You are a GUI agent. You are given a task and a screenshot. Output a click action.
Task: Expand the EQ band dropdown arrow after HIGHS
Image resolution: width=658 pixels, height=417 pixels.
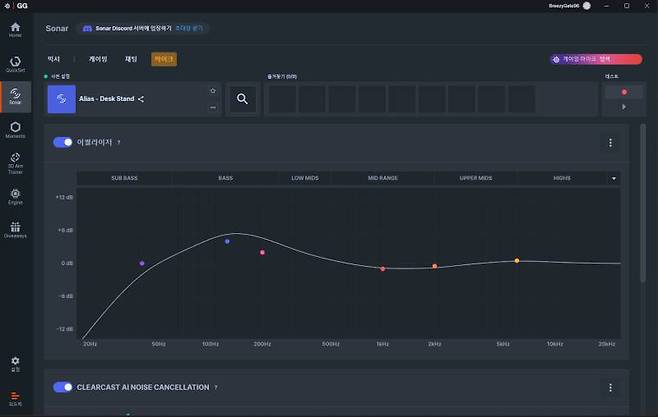(614, 179)
